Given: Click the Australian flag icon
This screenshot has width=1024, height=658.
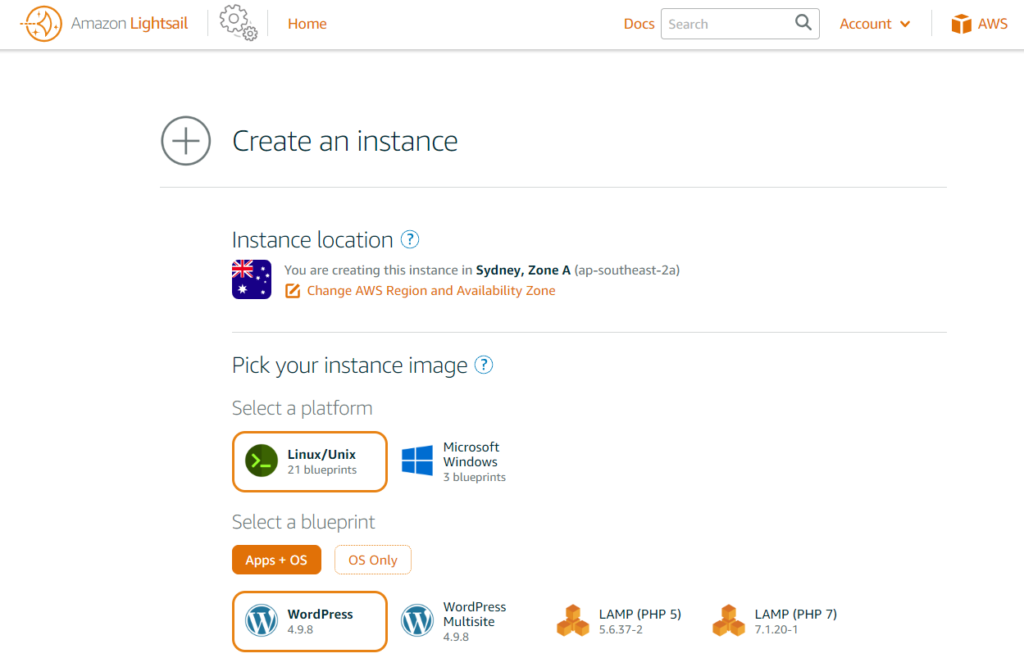Looking at the screenshot, I should point(251,279).
